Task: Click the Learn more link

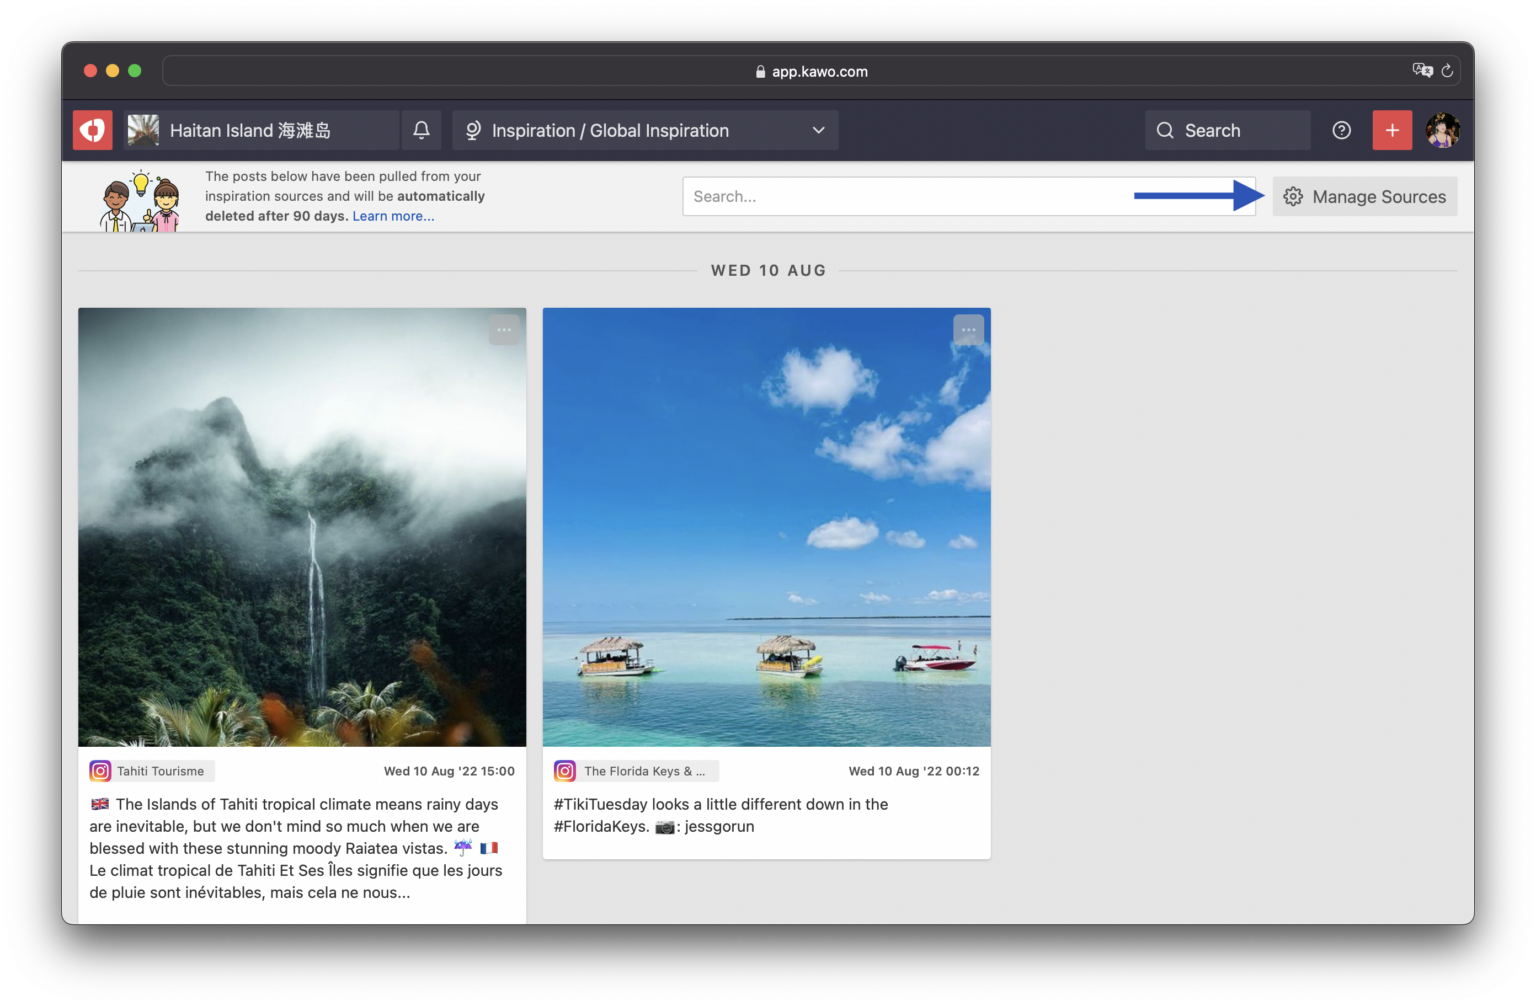Action: pos(392,216)
